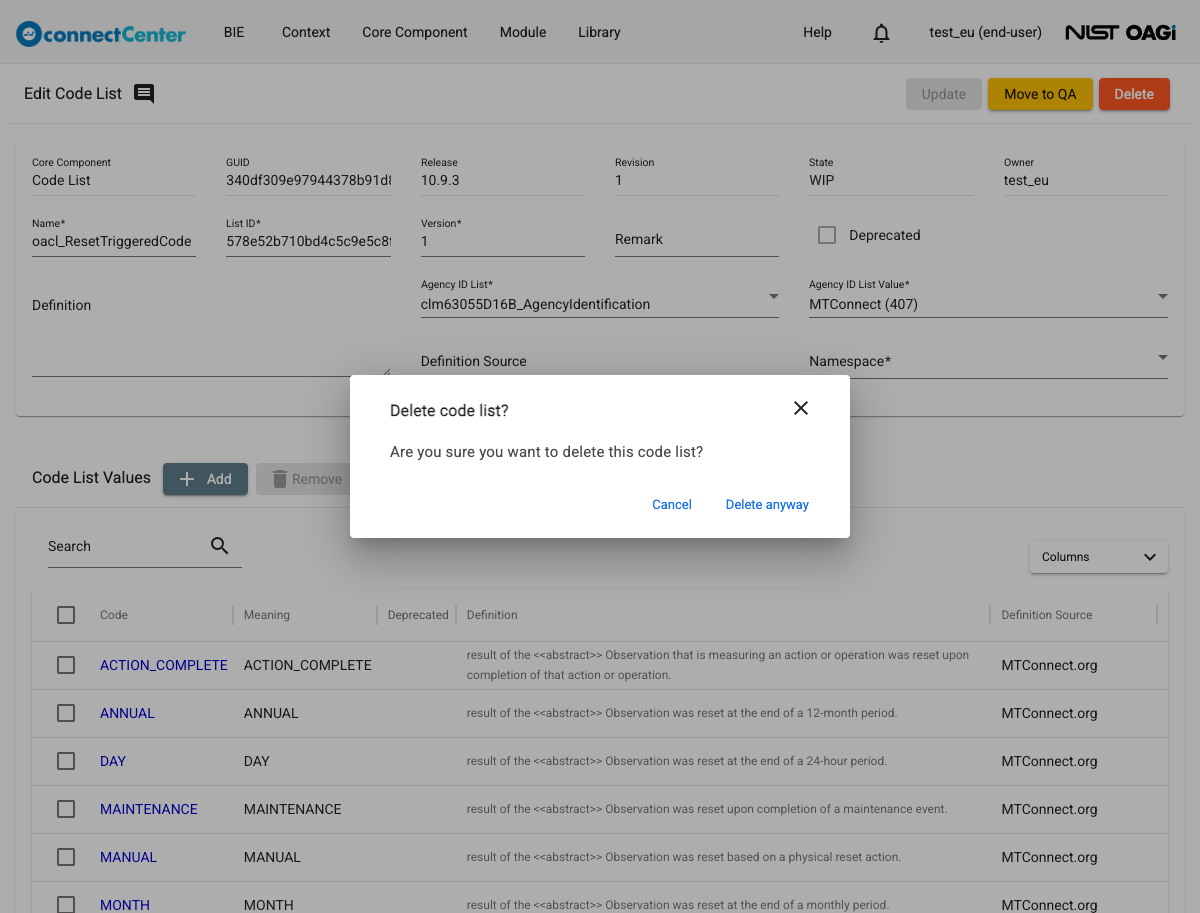1200x913 pixels.
Task: Click the List ID input field
Action: tap(308, 241)
